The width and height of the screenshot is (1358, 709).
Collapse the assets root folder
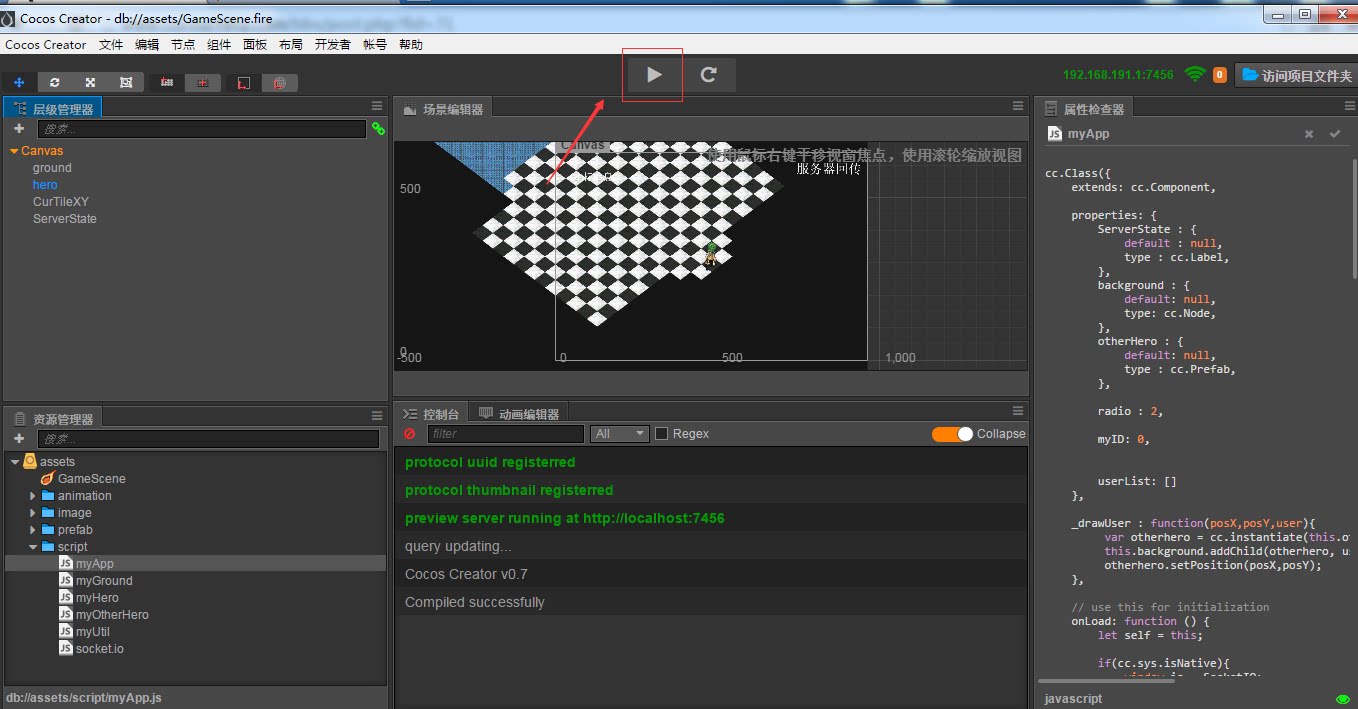point(15,462)
